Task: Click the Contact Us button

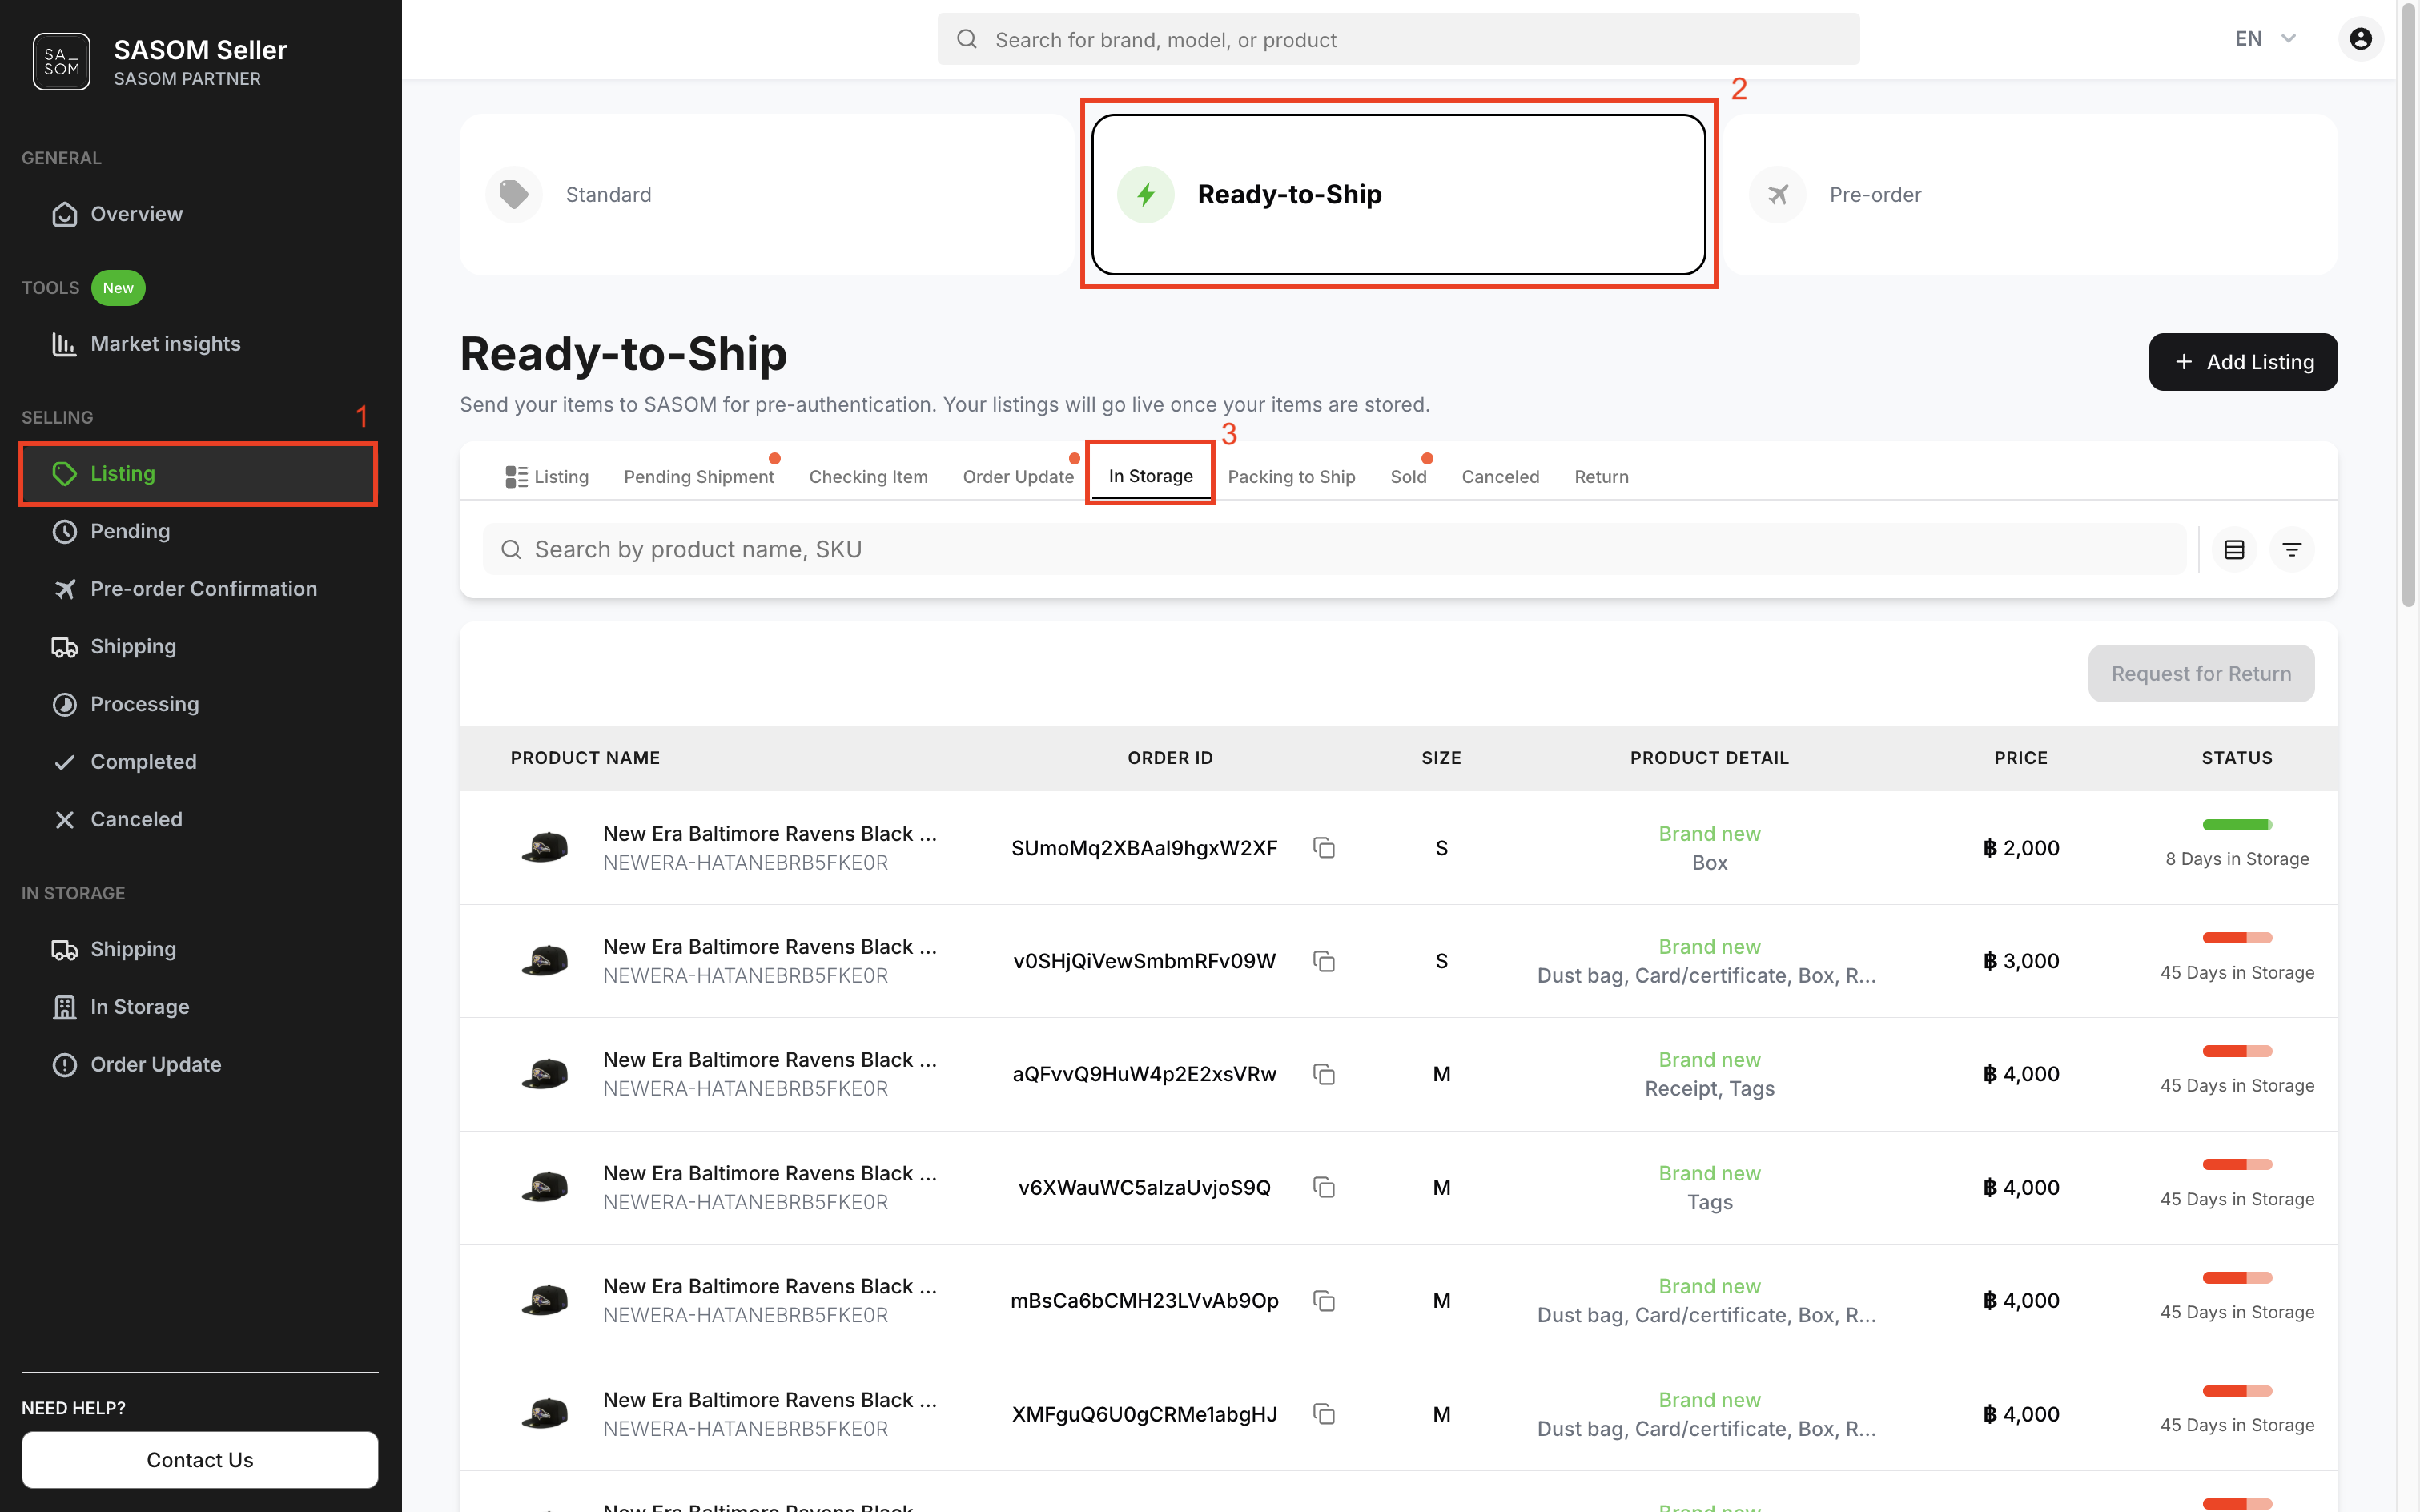Action: click(200, 1459)
